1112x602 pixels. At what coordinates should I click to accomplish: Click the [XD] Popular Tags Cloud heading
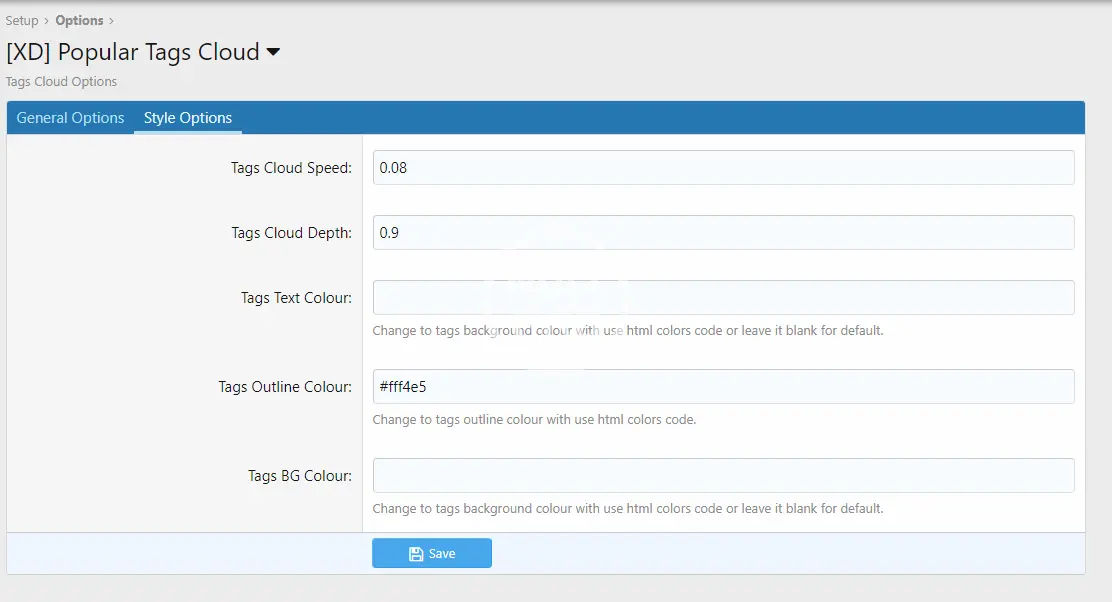coord(133,53)
